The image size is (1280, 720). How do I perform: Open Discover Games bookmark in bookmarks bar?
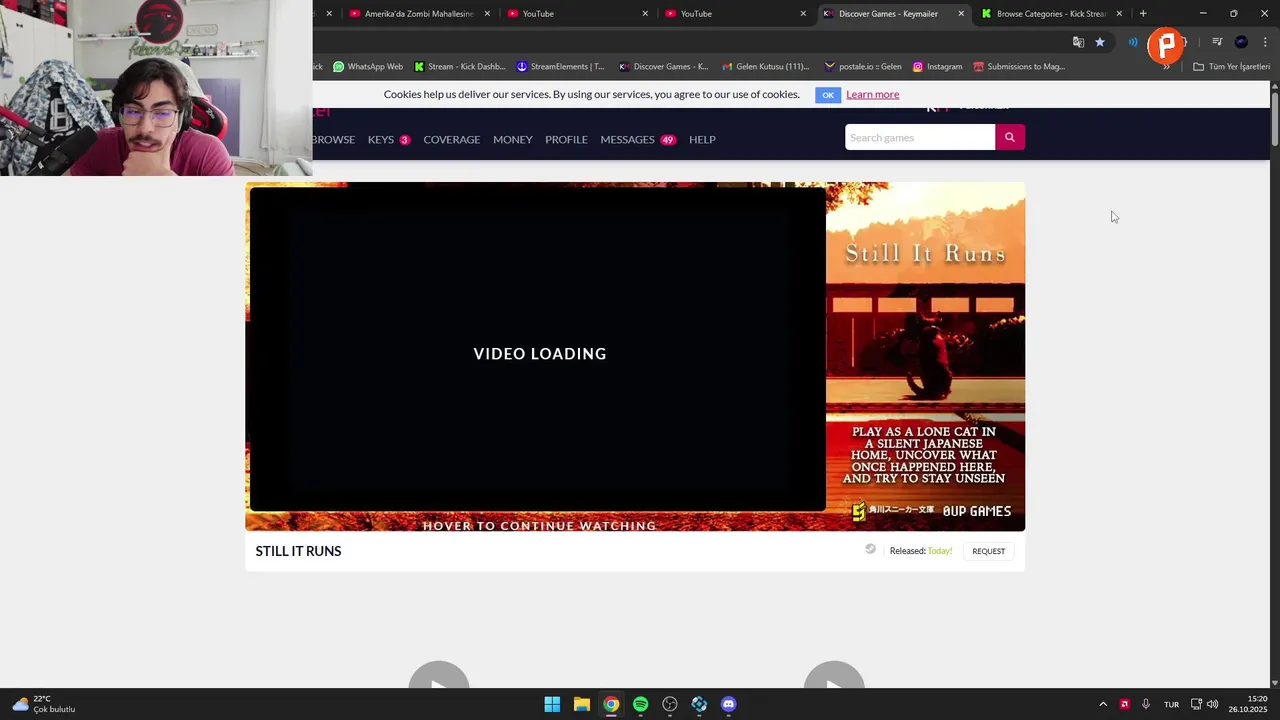pos(663,67)
